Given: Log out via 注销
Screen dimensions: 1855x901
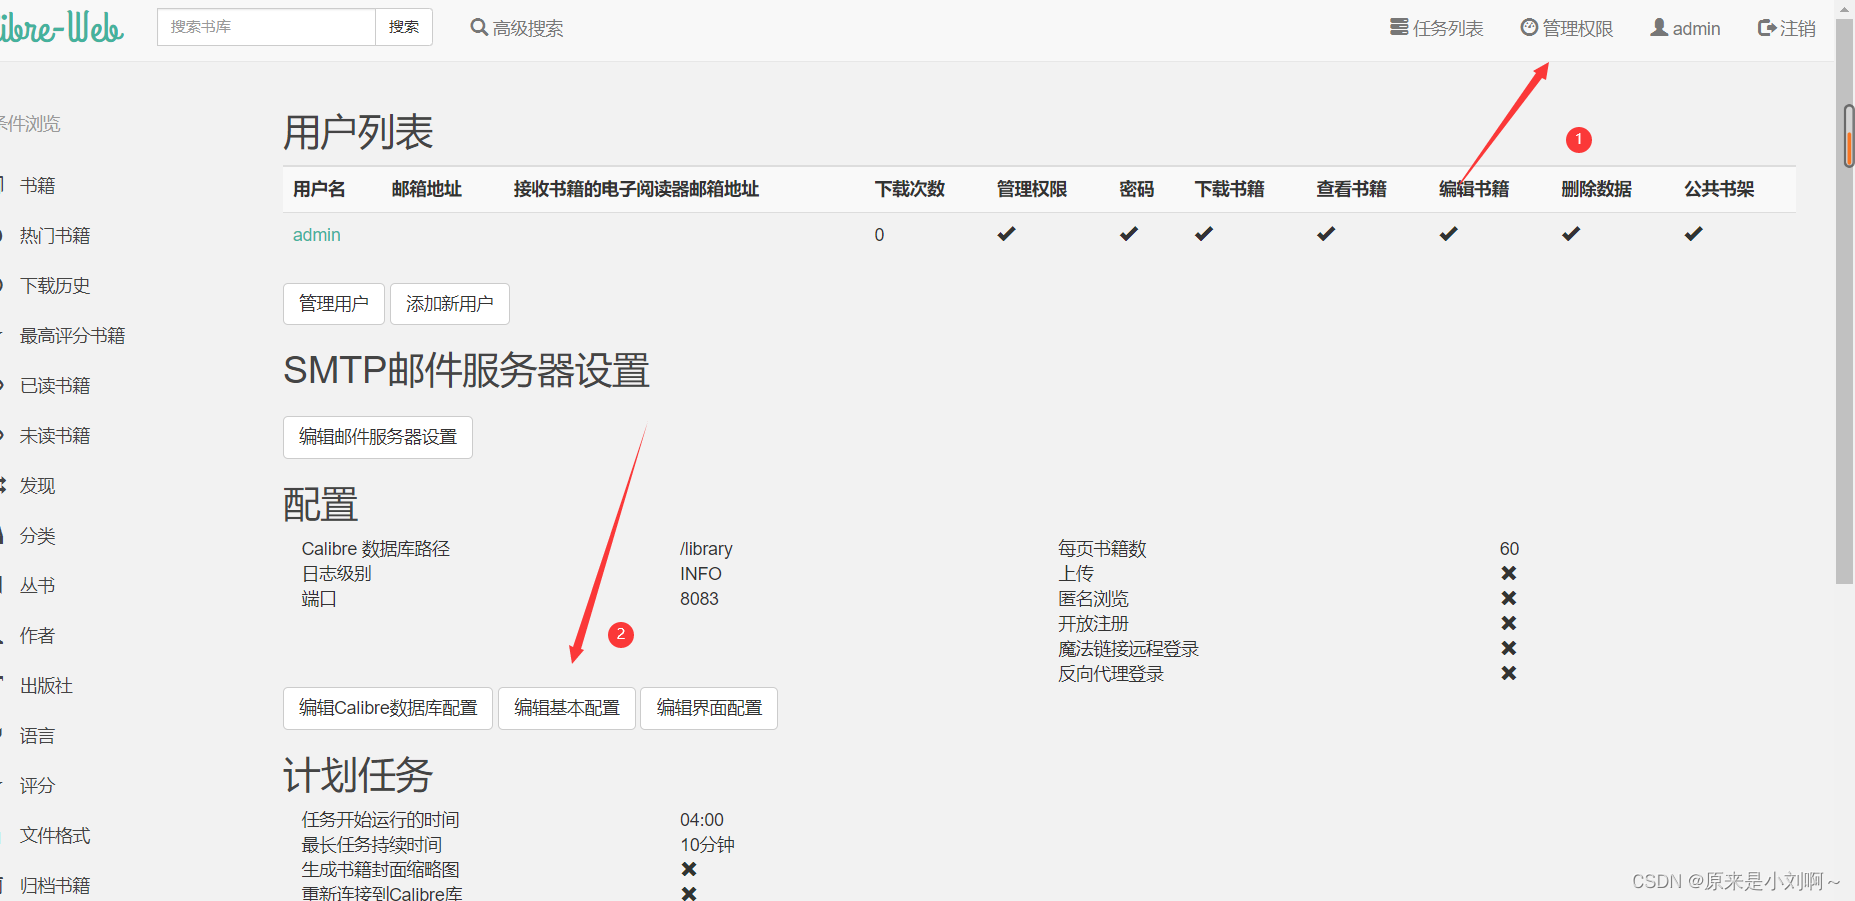Looking at the screenshot, I should click(1787, 28).
